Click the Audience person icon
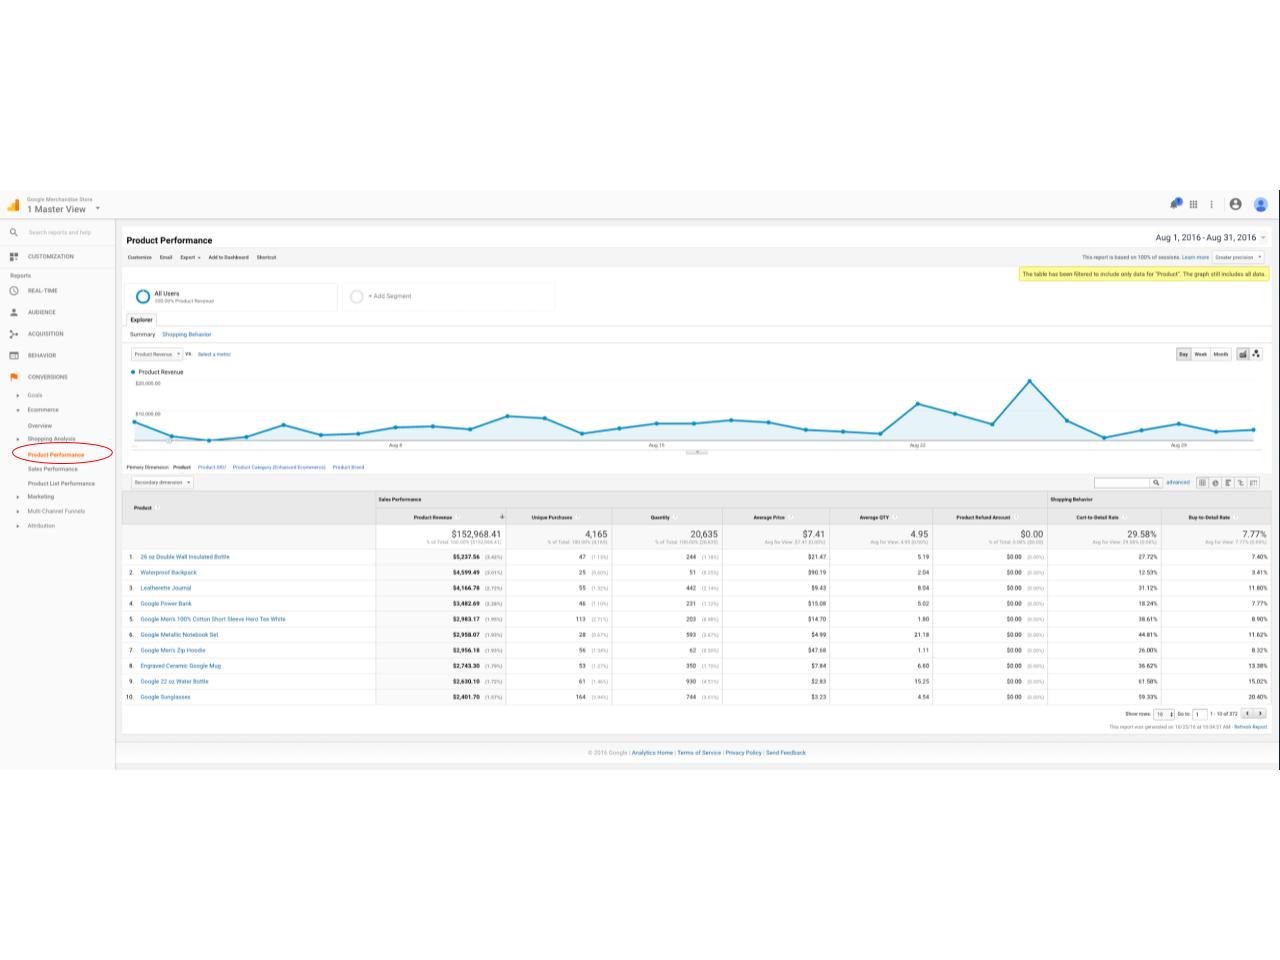 coord(14,312)
